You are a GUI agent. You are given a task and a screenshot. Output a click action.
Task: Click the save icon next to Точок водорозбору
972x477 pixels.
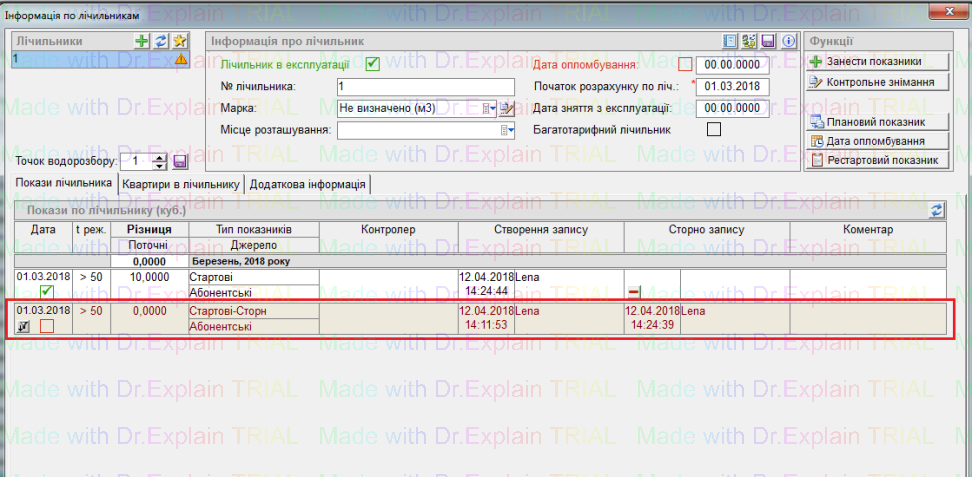coord(180,161)
